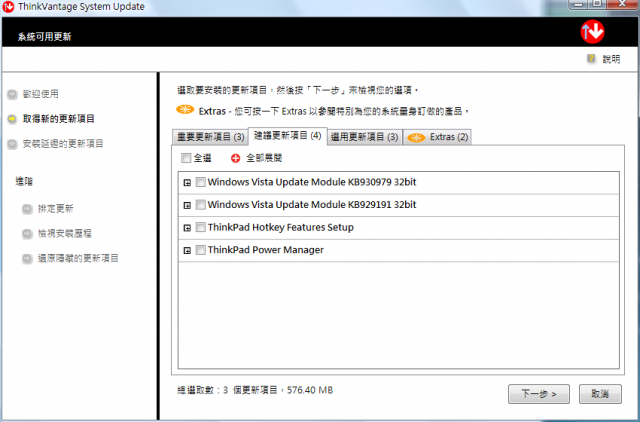Check ThinkPad Power Manager checkbox
The image size is (640, 422).
point(200,249)
